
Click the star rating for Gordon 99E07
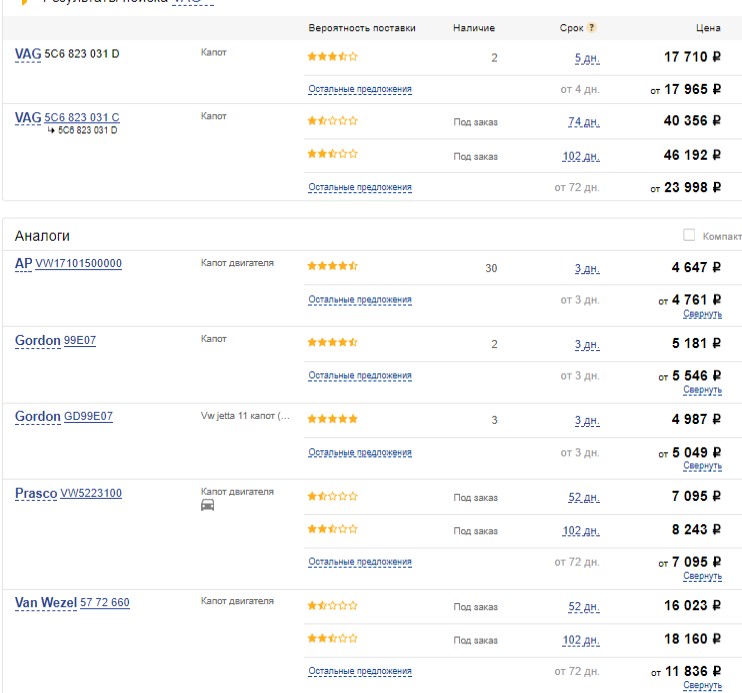pyautogui.click(x=333, y=342)
